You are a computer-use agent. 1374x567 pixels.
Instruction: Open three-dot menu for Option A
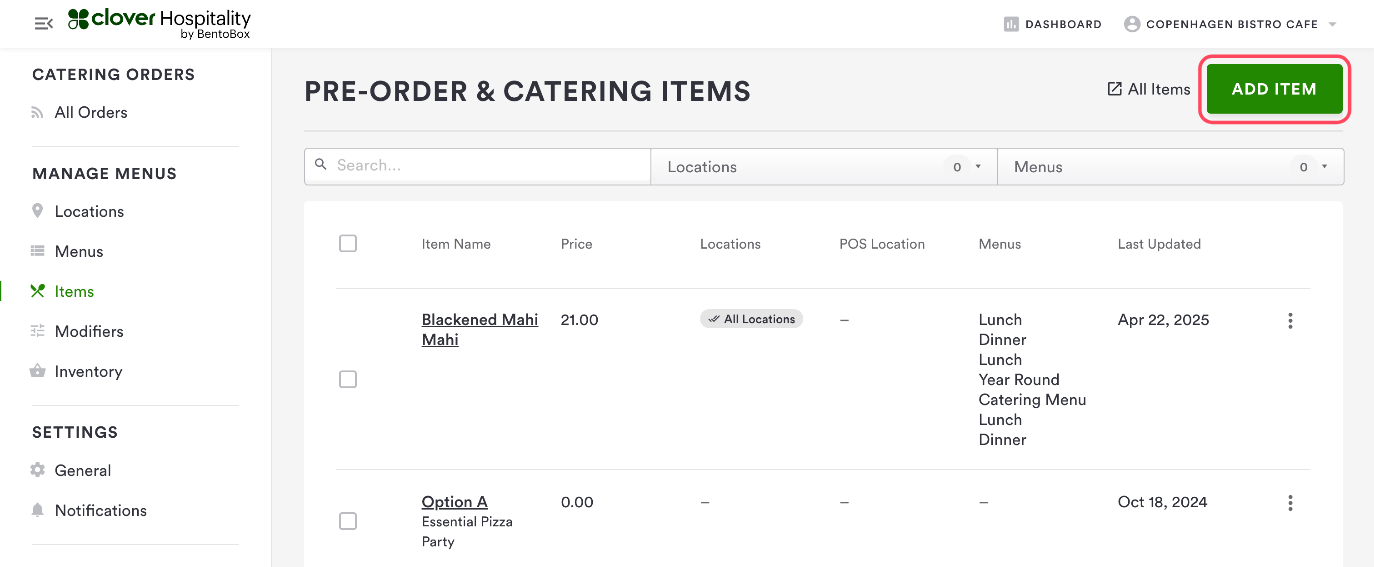pos(1290,503)
